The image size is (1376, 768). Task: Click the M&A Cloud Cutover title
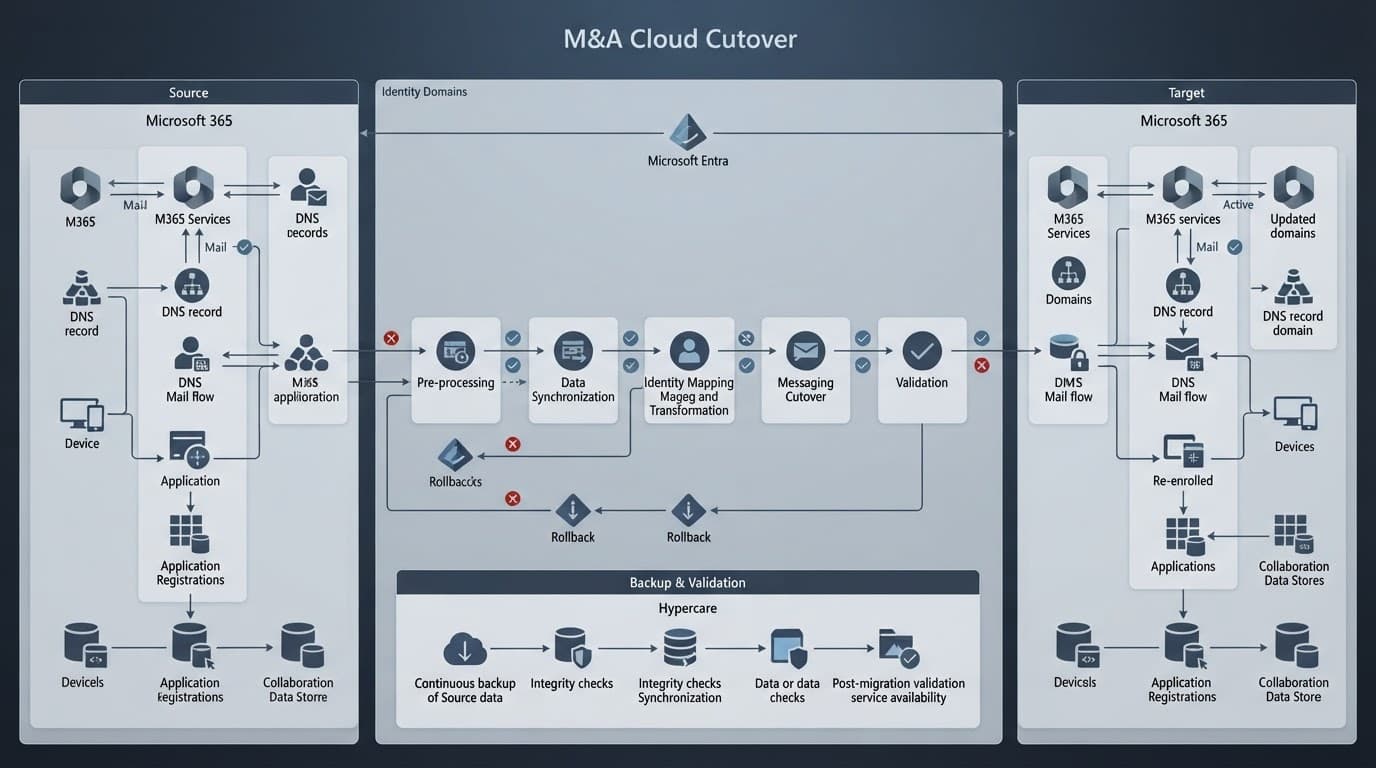click(x=680, y=39)
